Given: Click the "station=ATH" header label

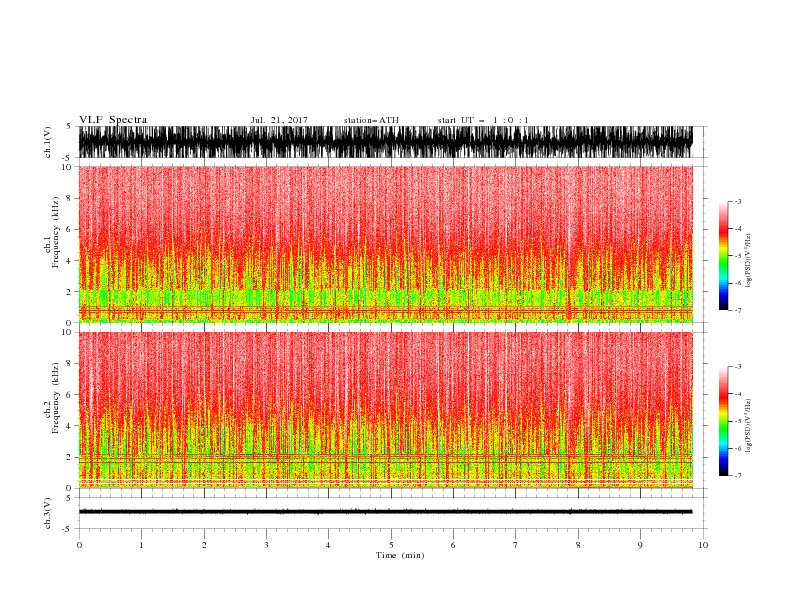Looking at the screenshot, I should tap(371, 120).
